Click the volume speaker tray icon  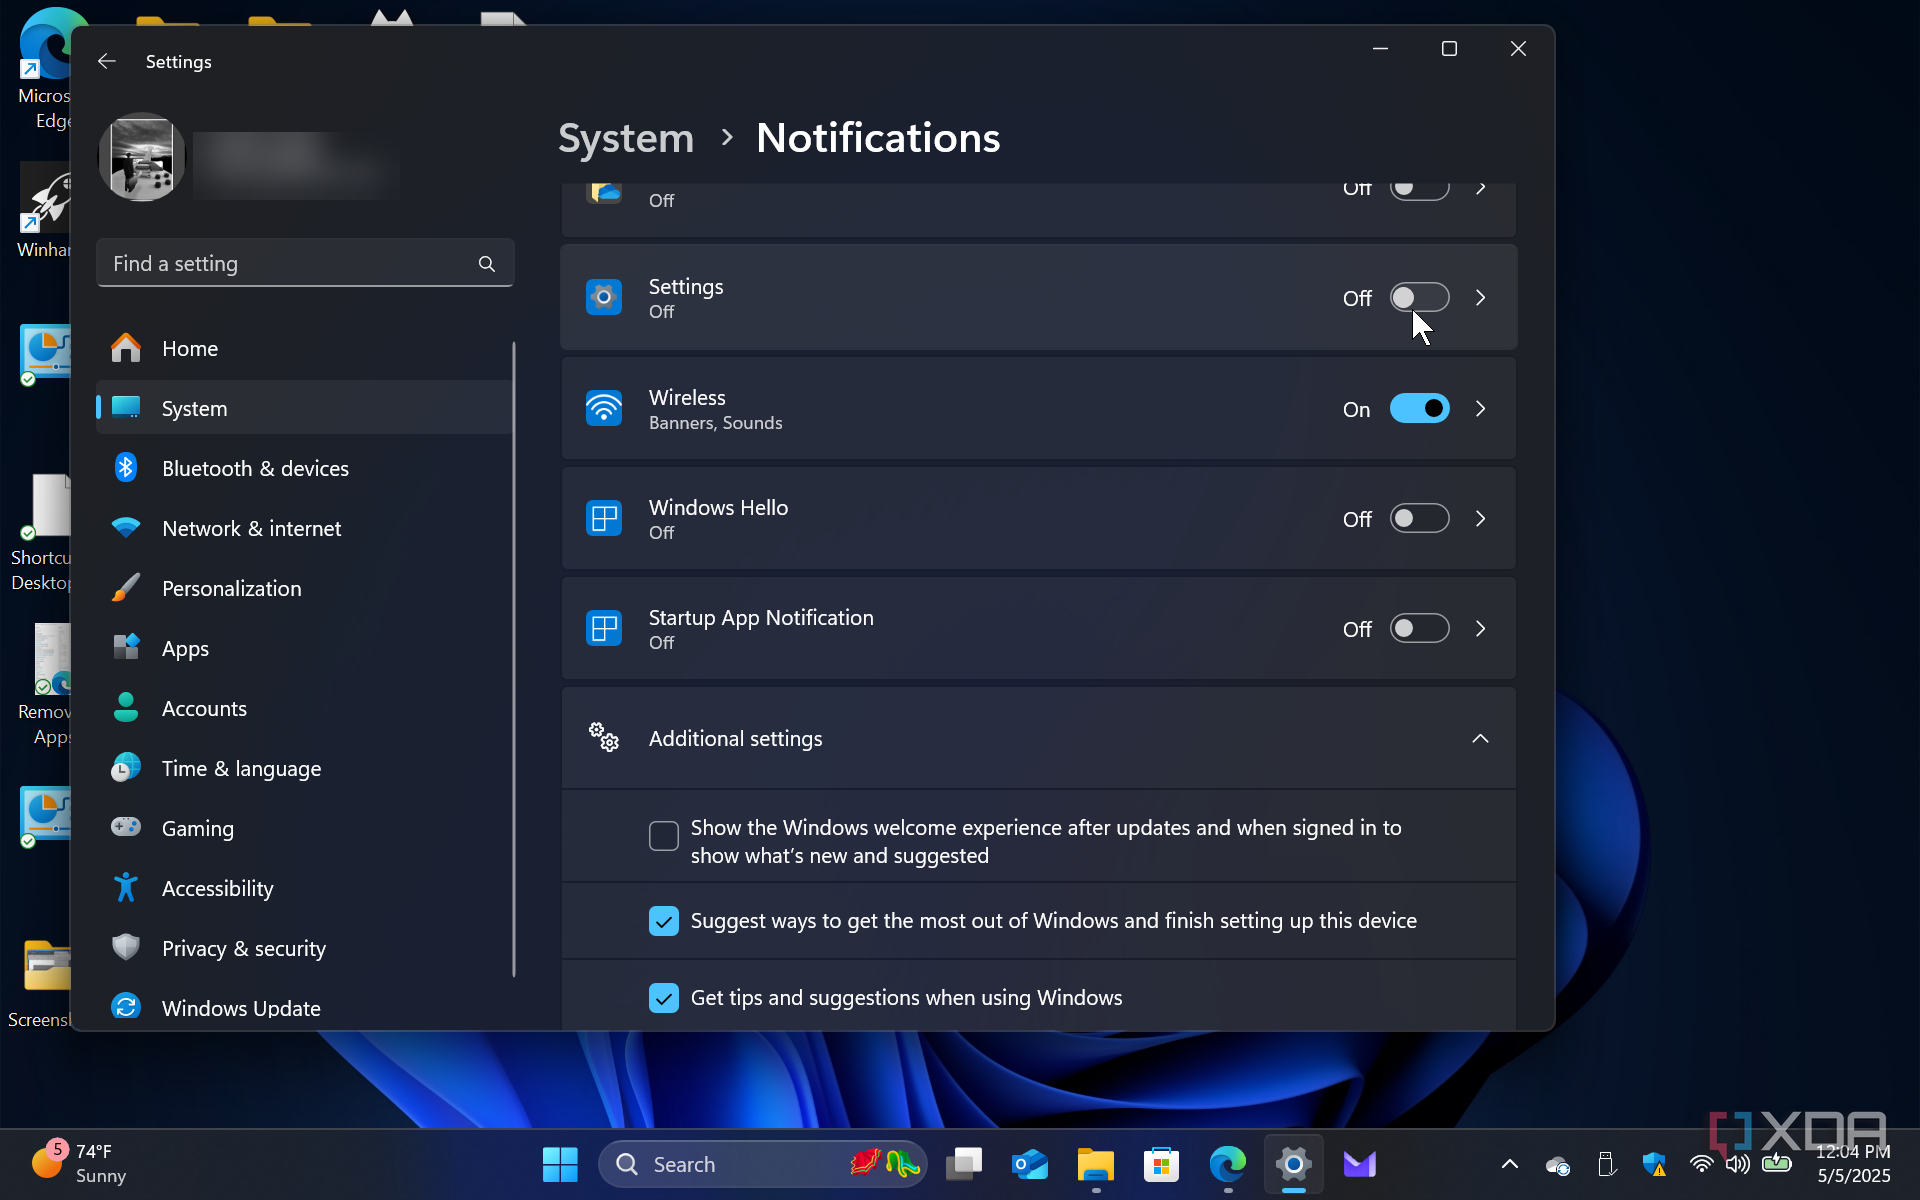pyautogui.click(x=1738, y=1164)
